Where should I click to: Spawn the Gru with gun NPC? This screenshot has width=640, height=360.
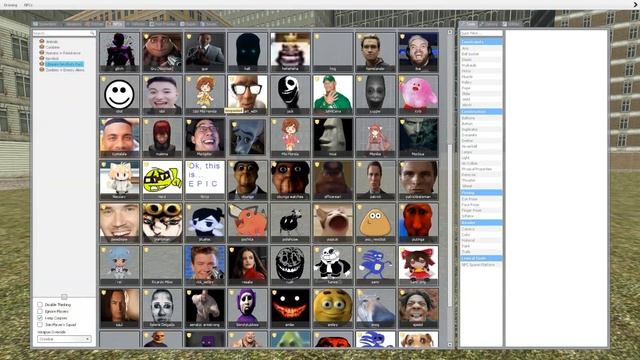162,52
